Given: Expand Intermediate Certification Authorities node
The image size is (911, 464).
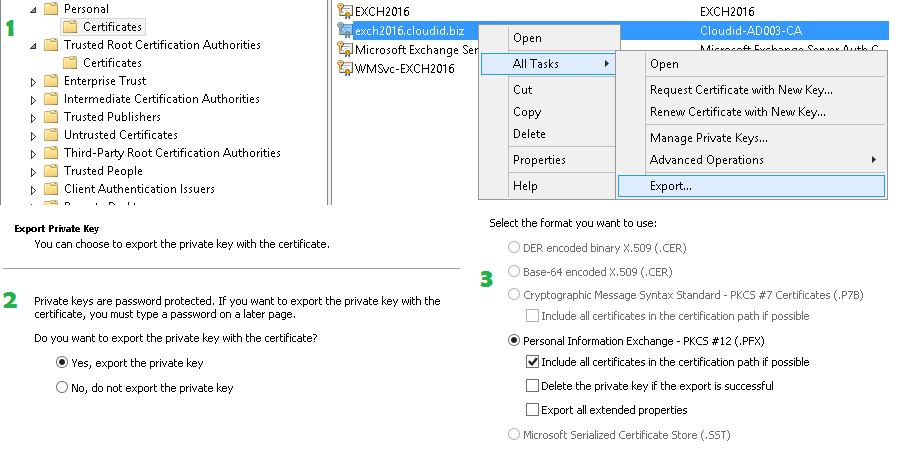Looking at the screenshot, I should click(x=33, y=100).
